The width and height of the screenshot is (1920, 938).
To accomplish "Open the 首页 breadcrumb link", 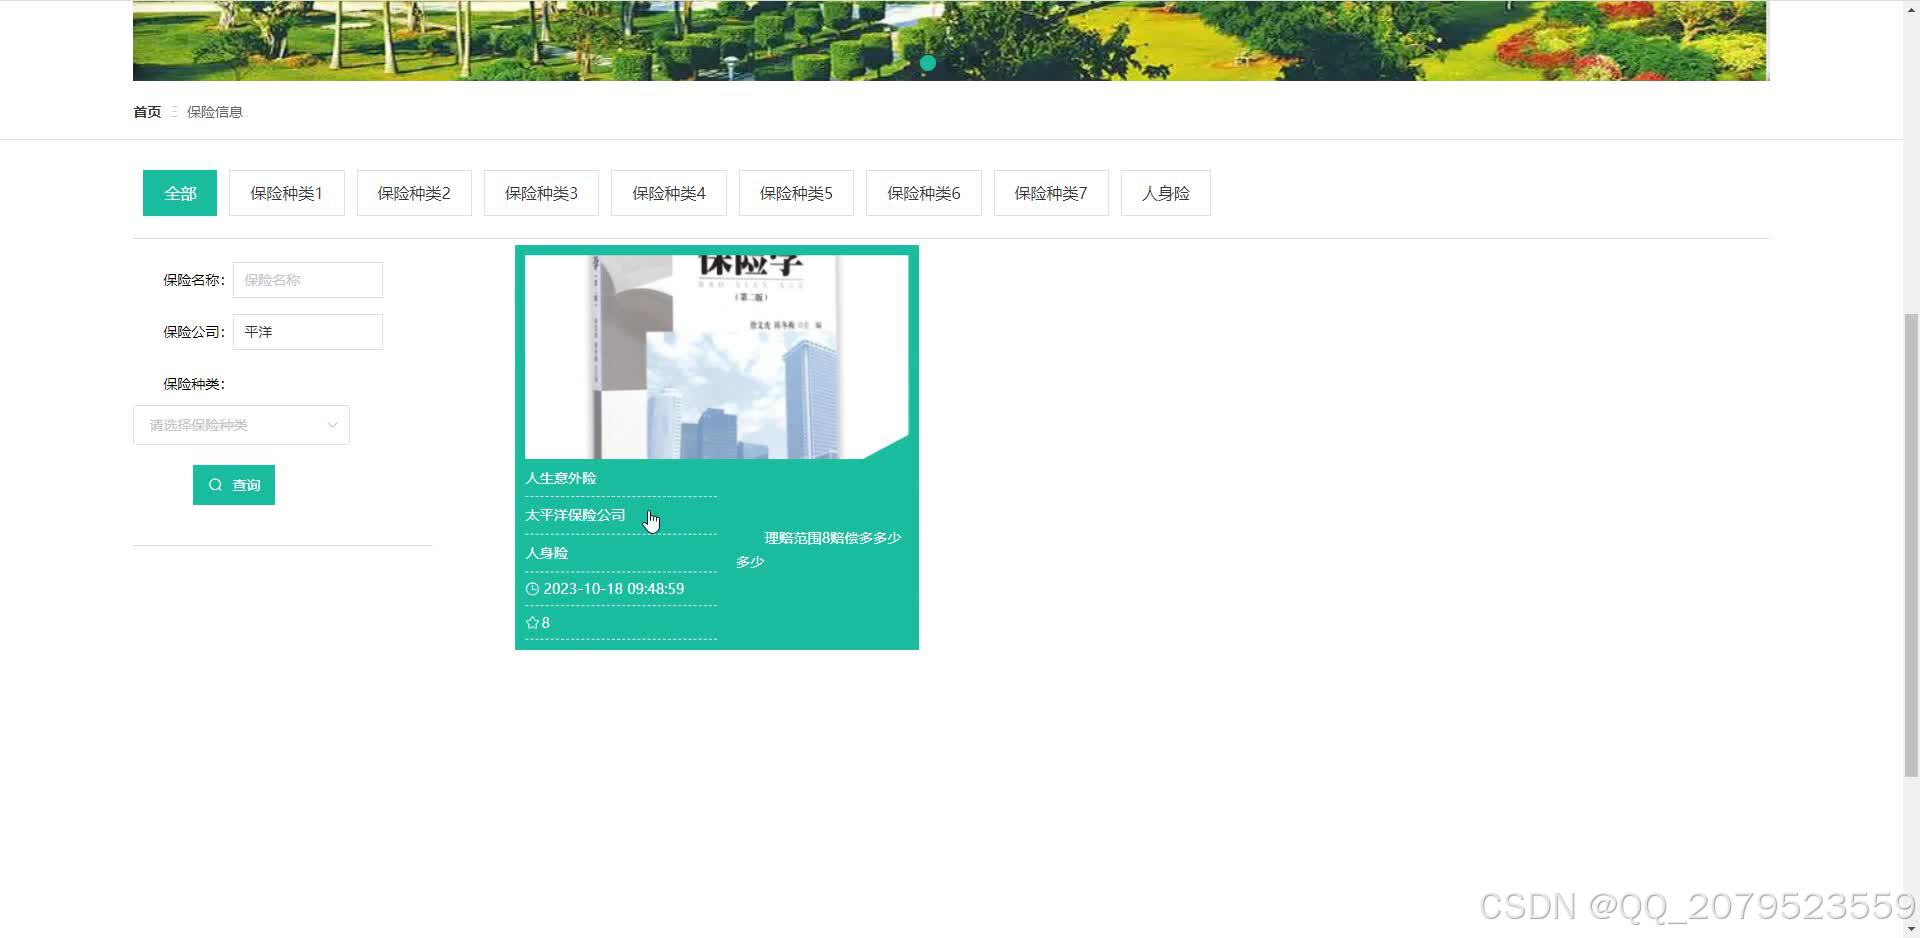I will click(x=146, y=111).
